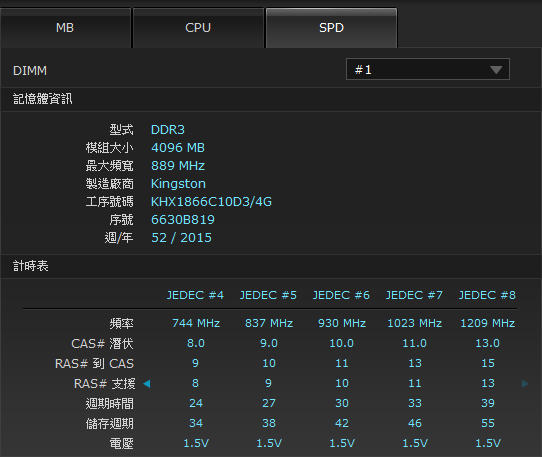Click the DIMM dropdown arrow
542x457 pixels.
point(496,70)
